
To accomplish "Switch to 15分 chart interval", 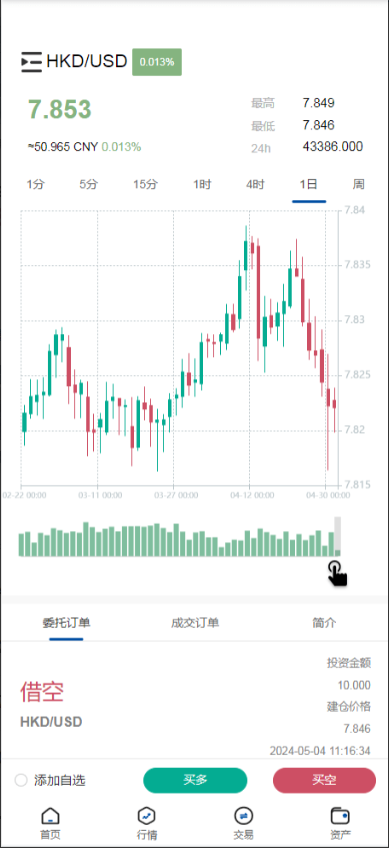I will (x=146, y=184).
